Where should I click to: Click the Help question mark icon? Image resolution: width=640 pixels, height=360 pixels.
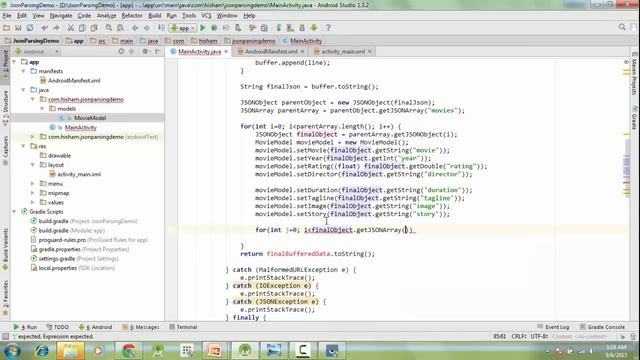coord(328,28)
